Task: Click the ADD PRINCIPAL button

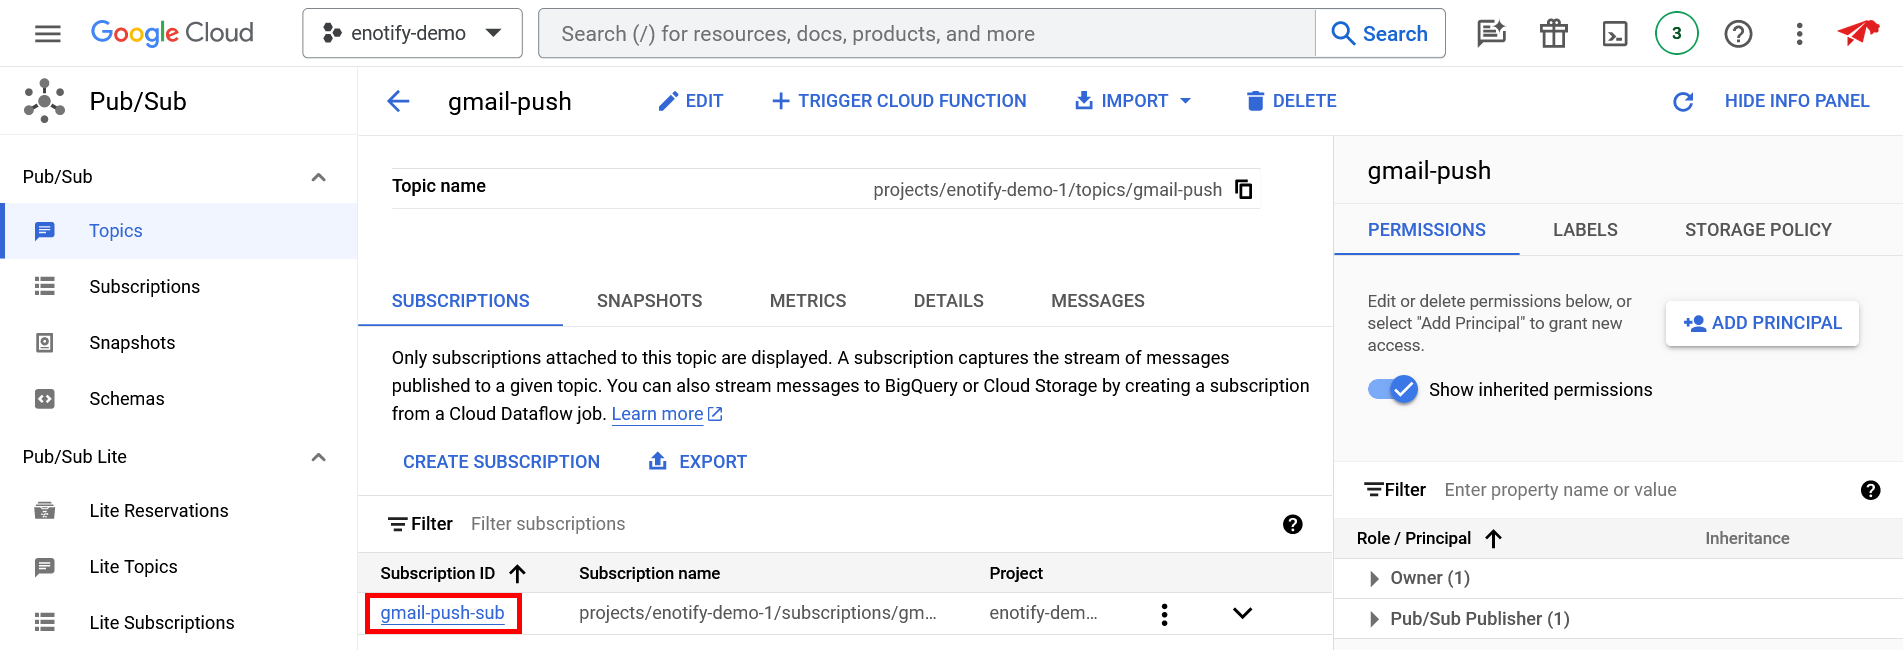Action: tap(1761, 323)
